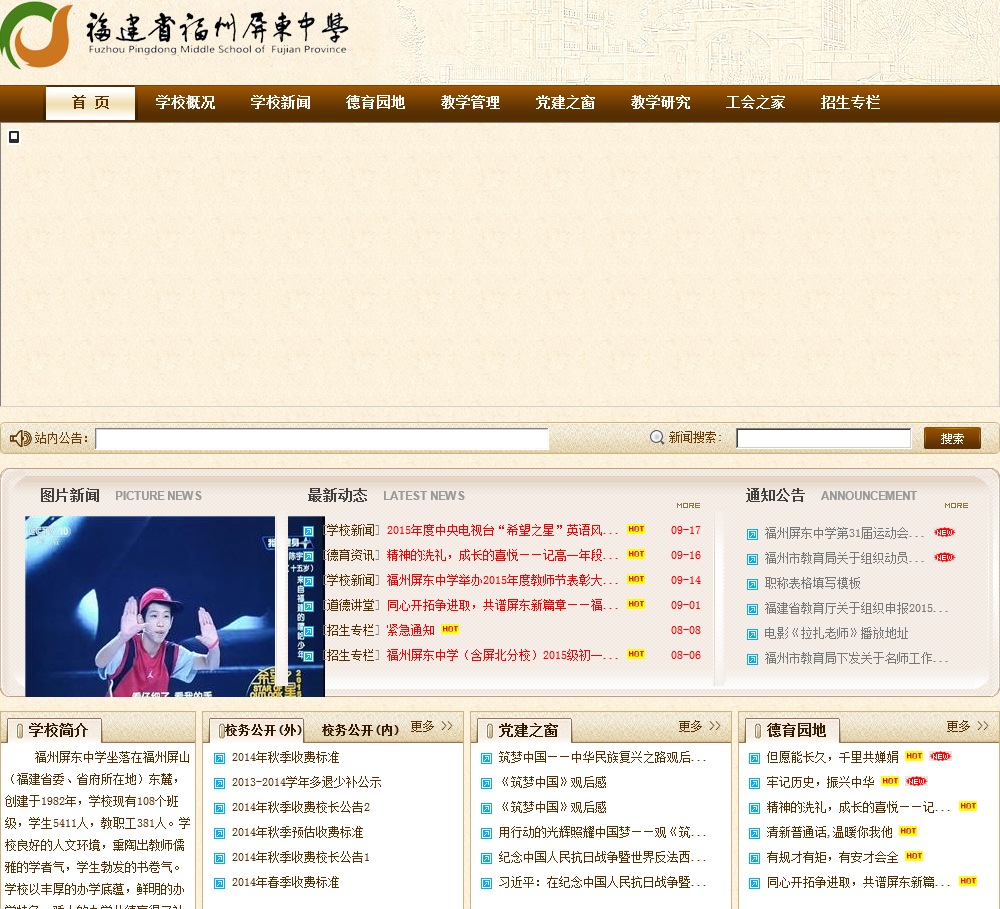Click NEW badge after 福州屏东中学第31届运动会

click(945, 532)
